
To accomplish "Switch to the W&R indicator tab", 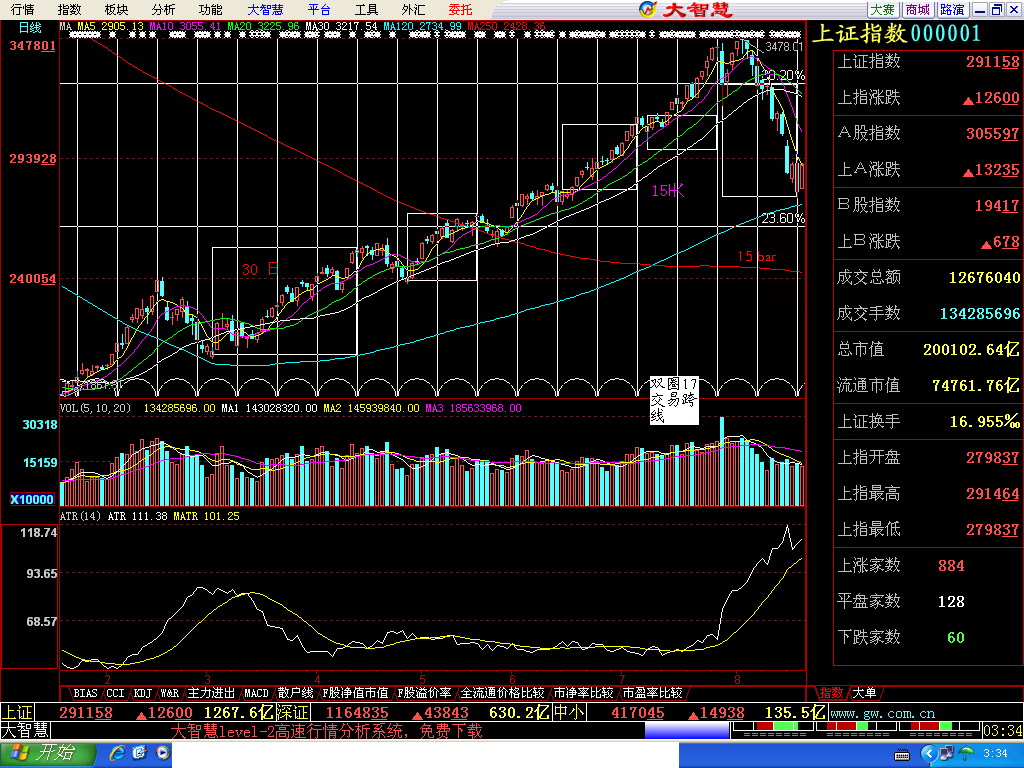I will [x=169, y=693].
